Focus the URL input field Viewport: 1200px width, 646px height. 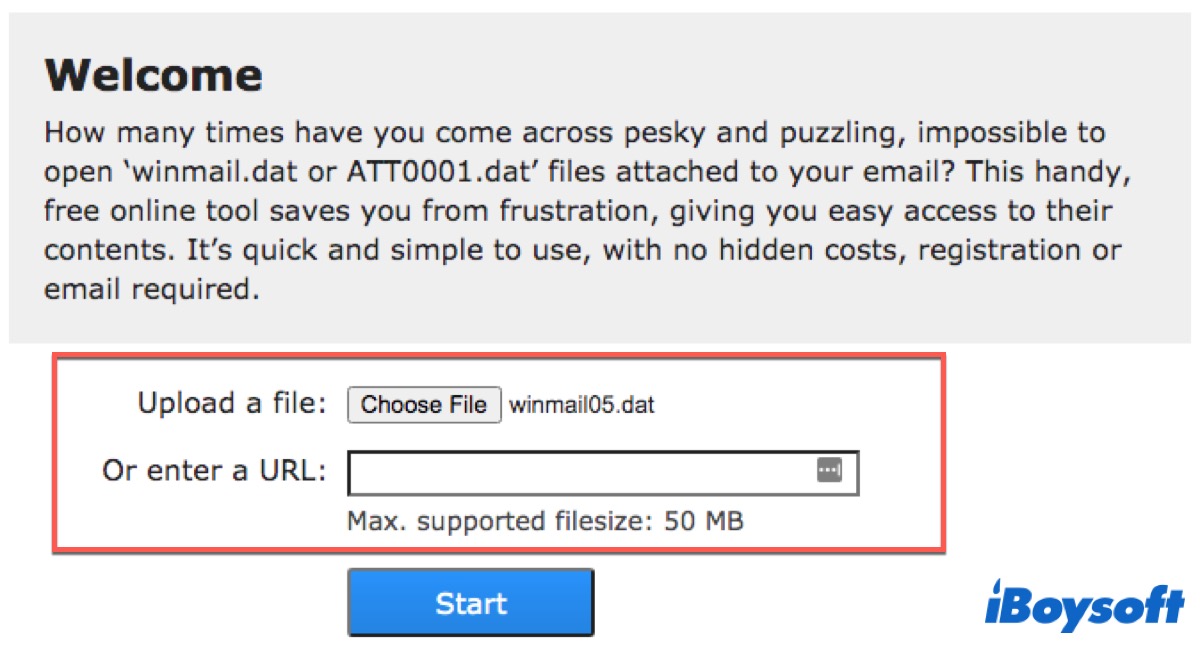[580, 473]
